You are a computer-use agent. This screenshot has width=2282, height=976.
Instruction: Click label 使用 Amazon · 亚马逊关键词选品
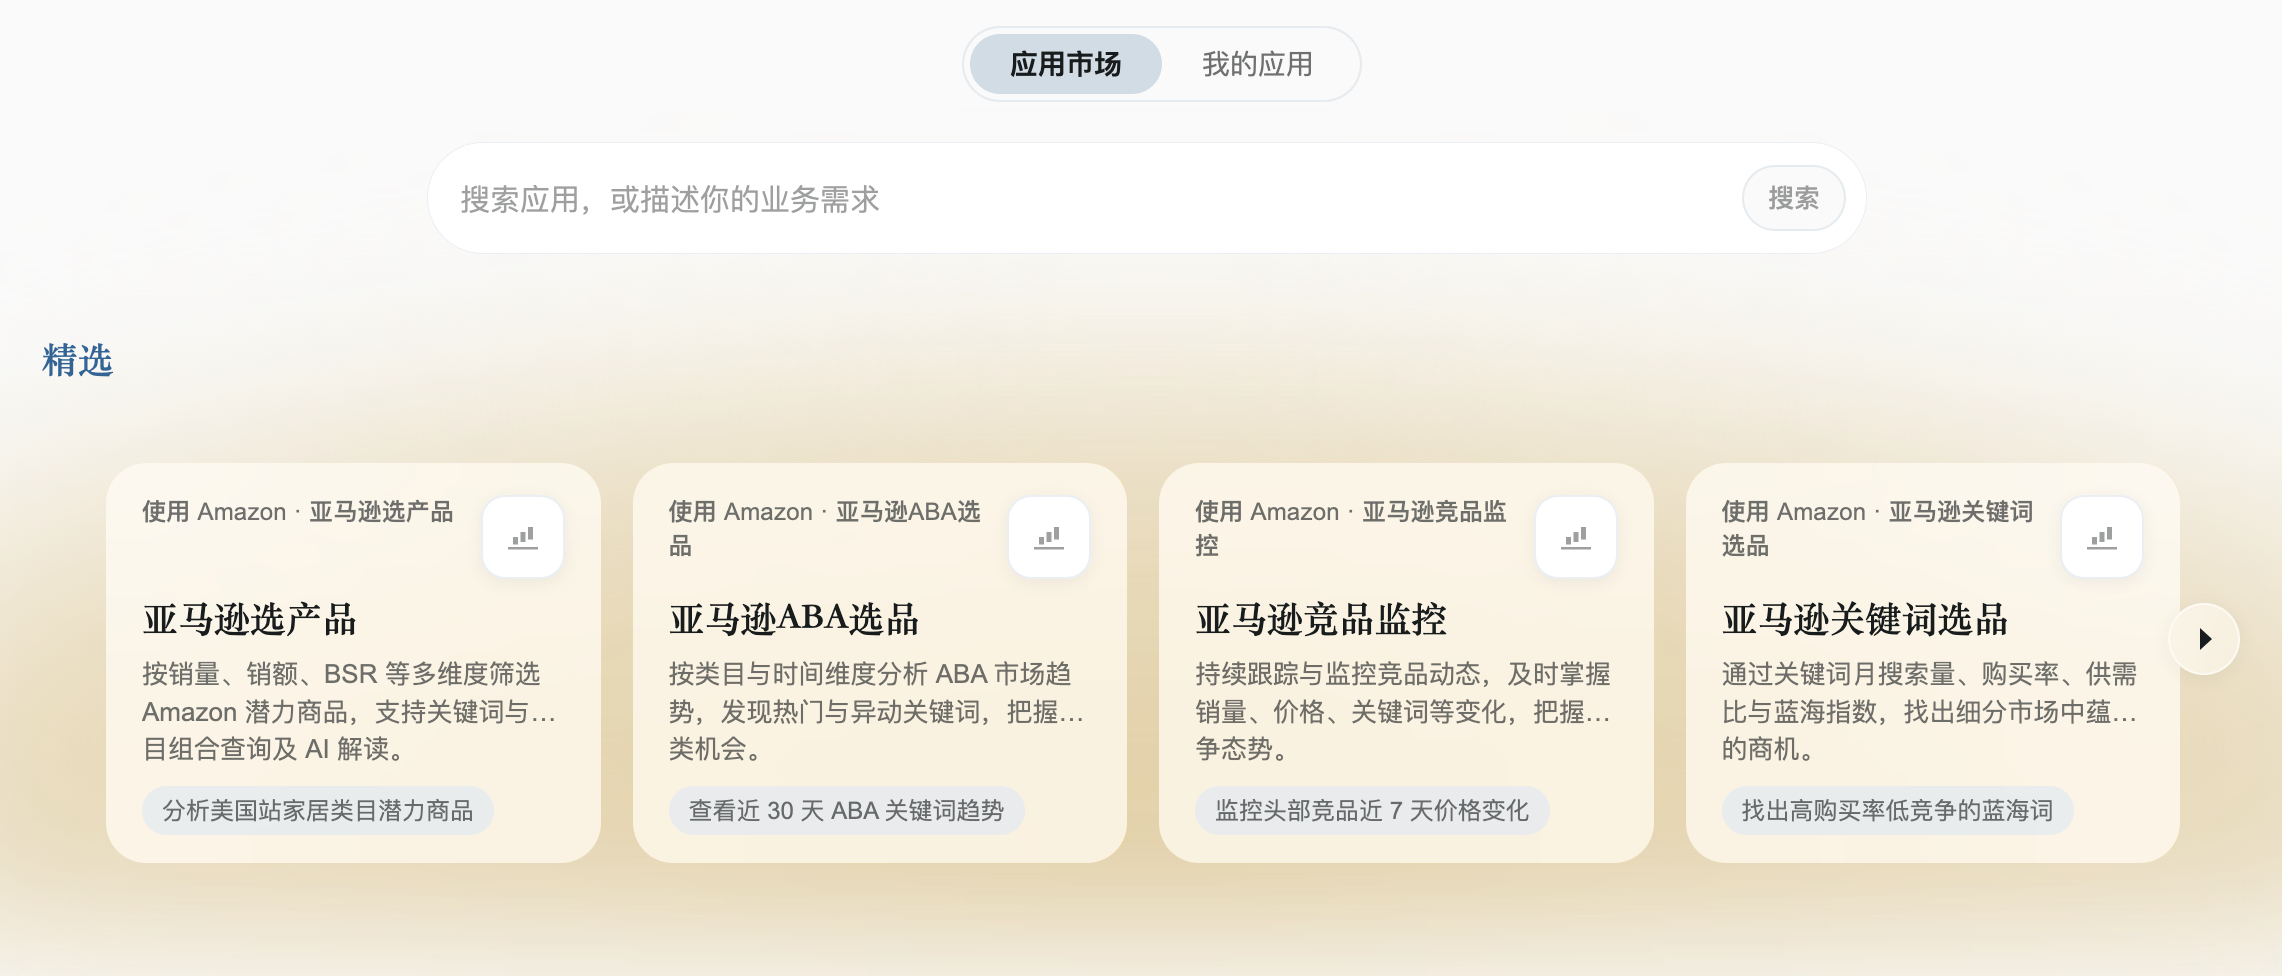point(1877,528)
